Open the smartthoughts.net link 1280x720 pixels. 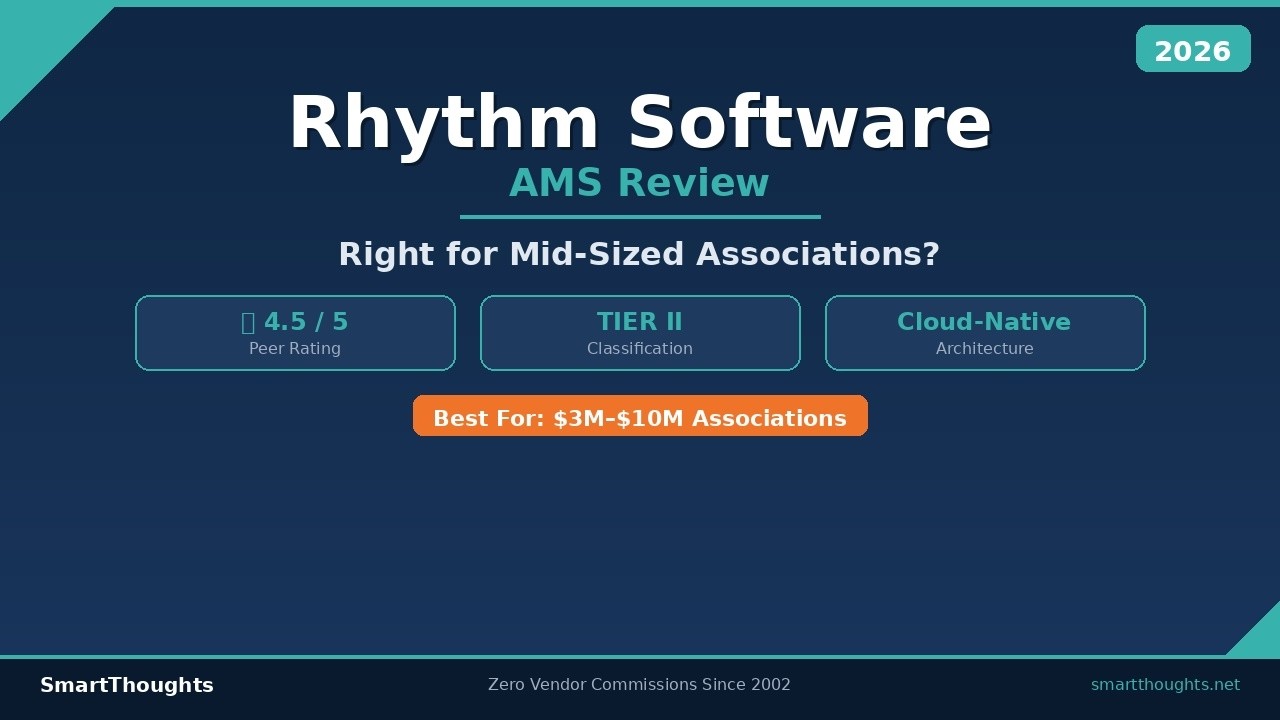coord(1165,685)
